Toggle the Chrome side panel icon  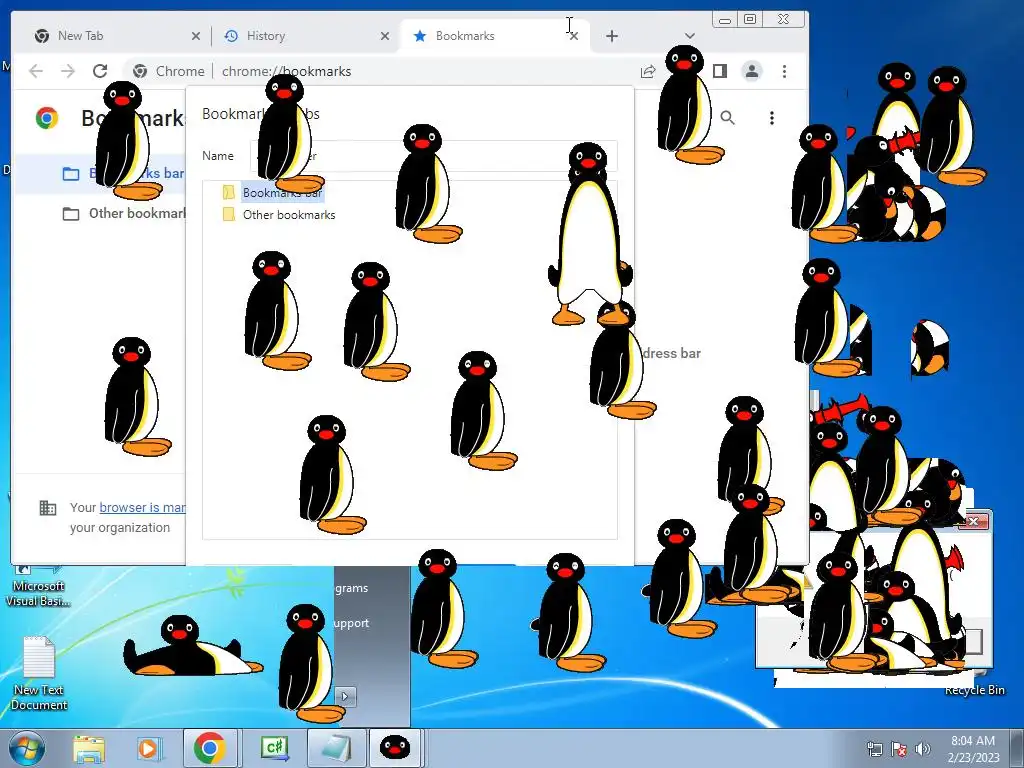click(x=720, y=71)
